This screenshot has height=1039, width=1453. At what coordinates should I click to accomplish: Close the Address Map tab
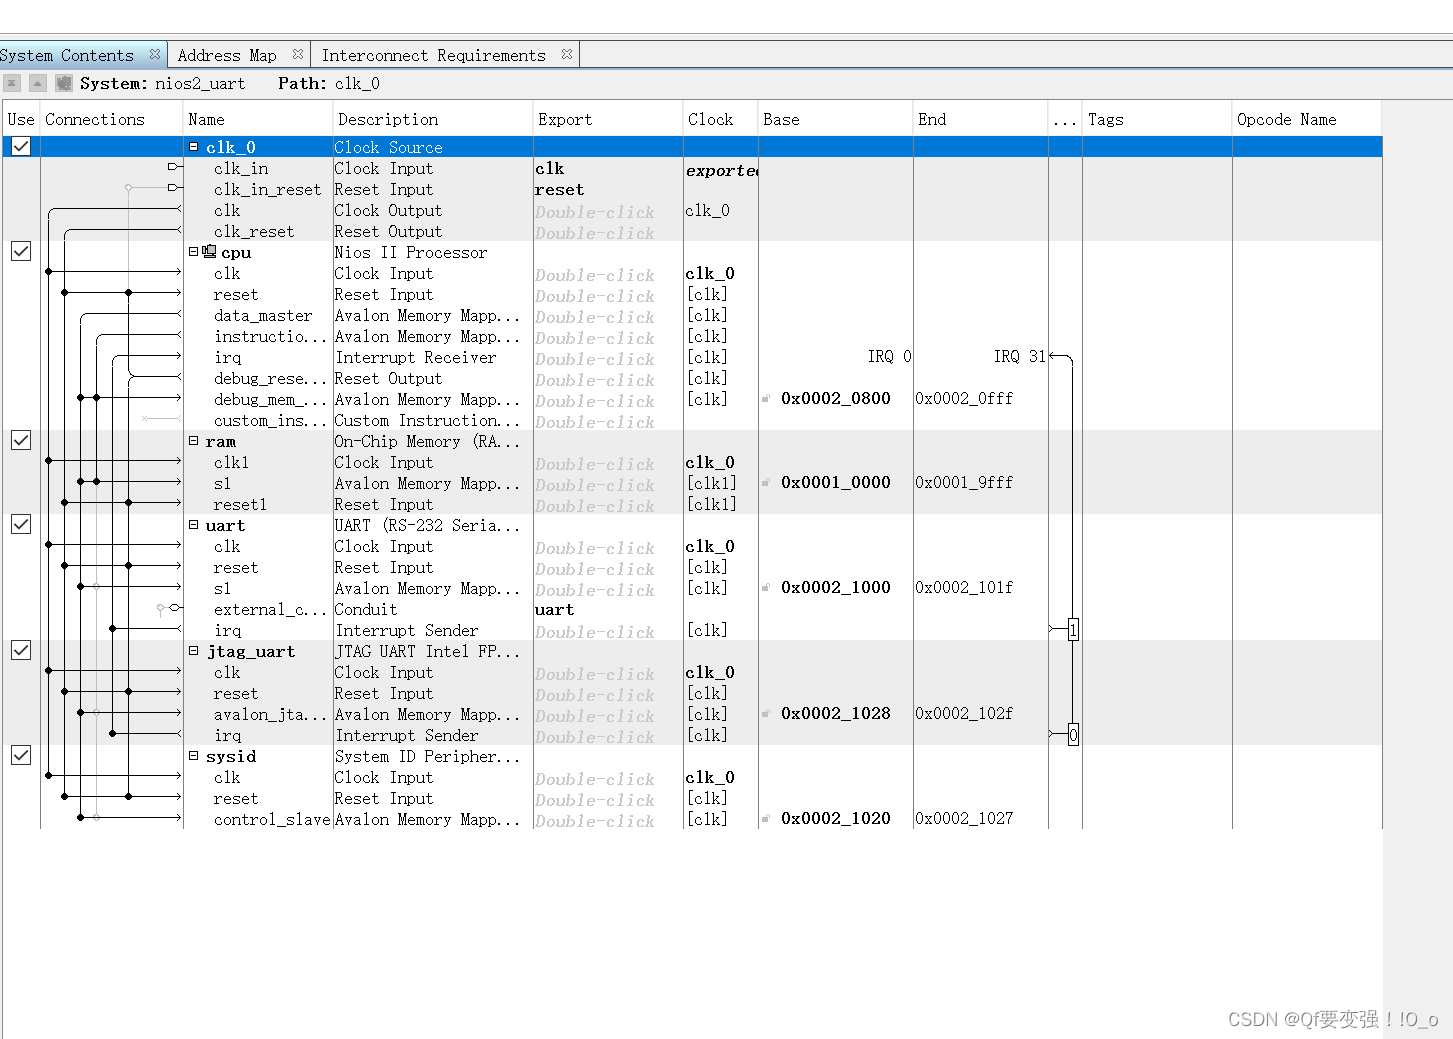point(298,55)
